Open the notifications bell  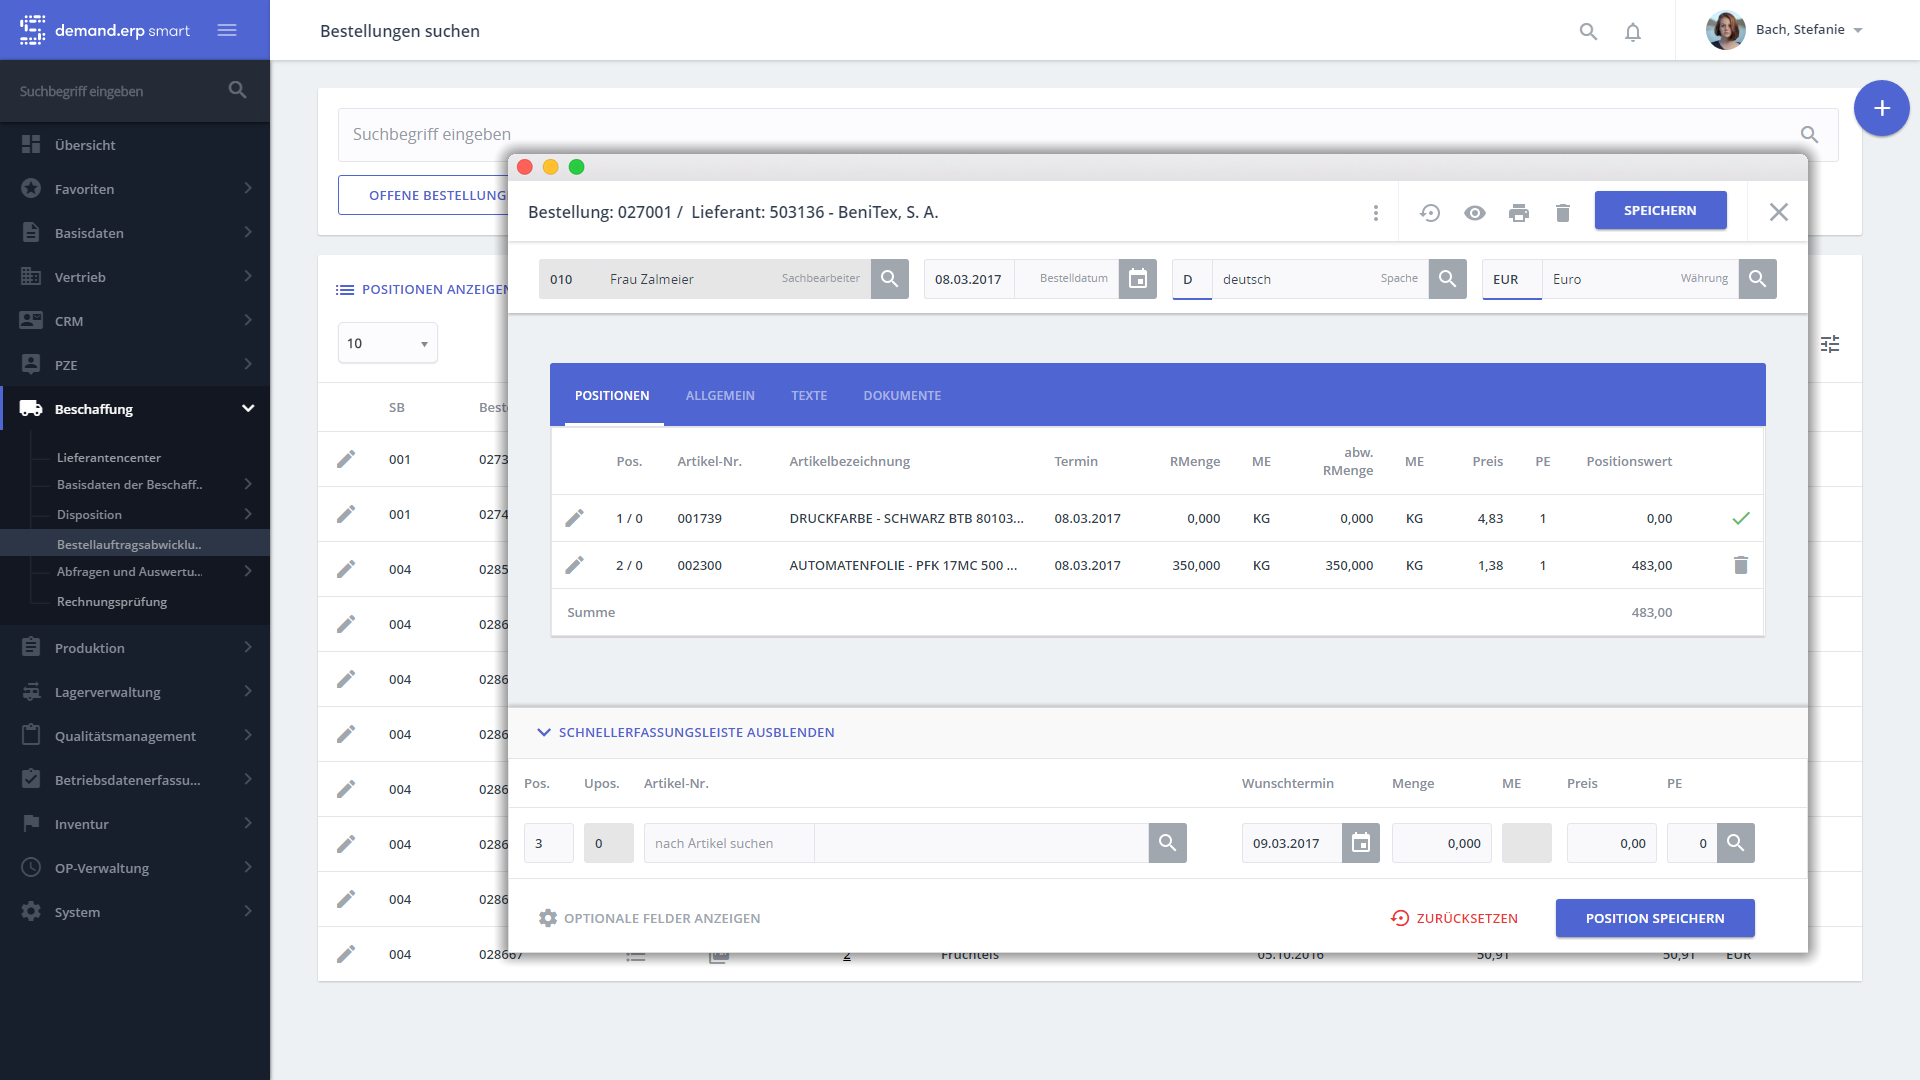pos(1632,31)
